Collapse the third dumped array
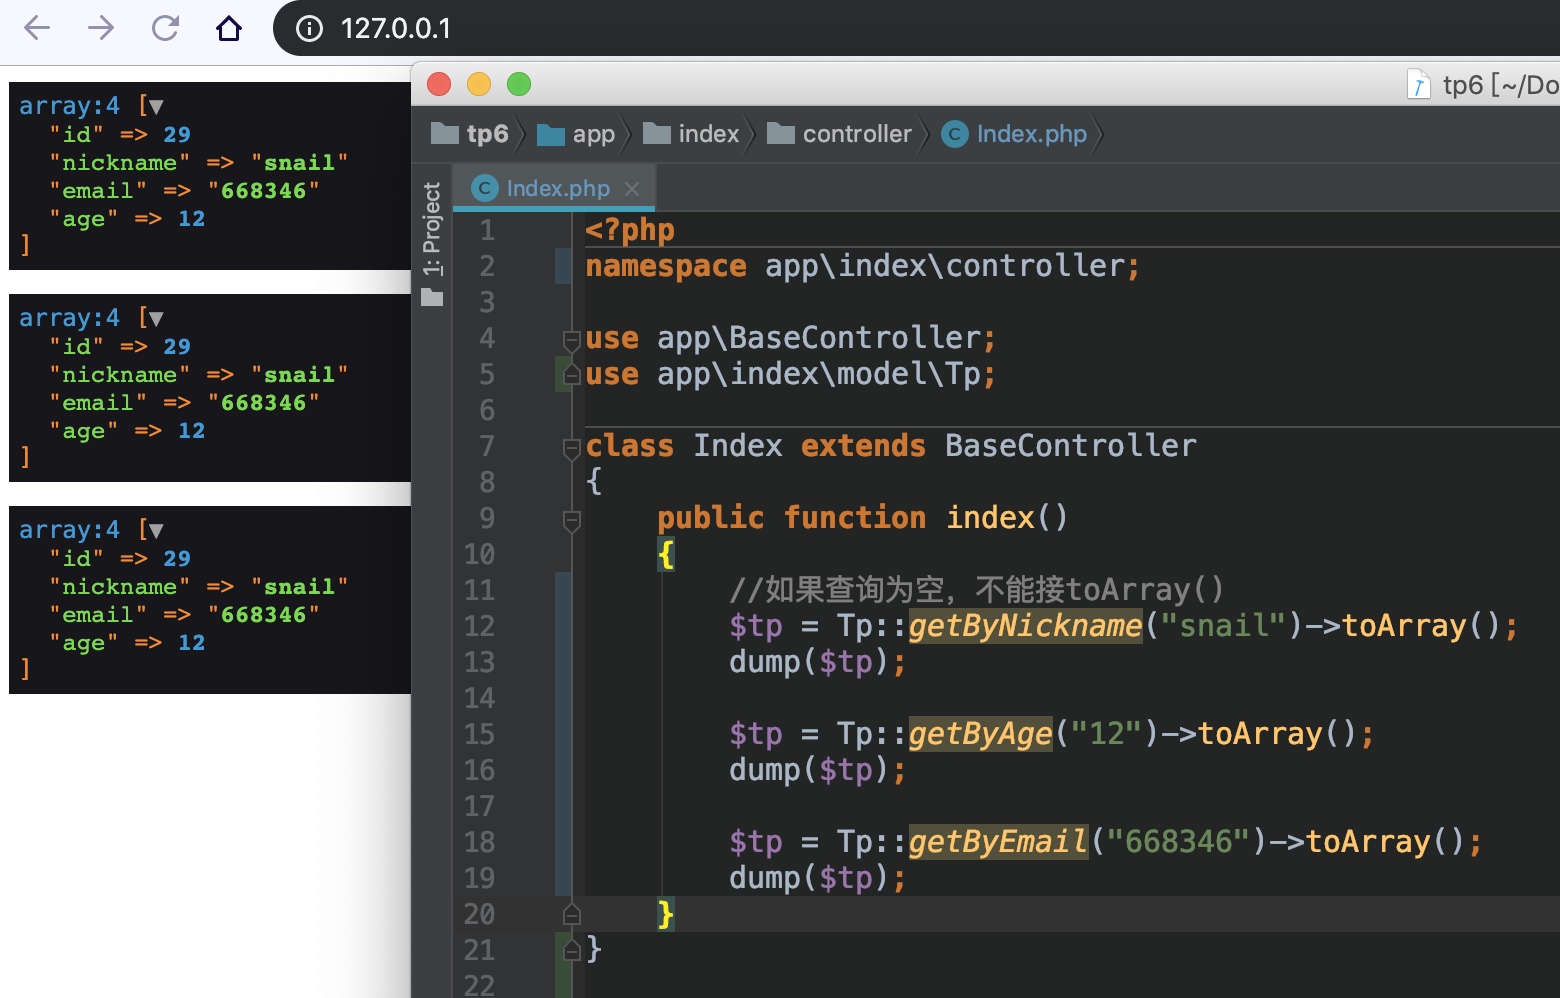 tap(156, 530)
